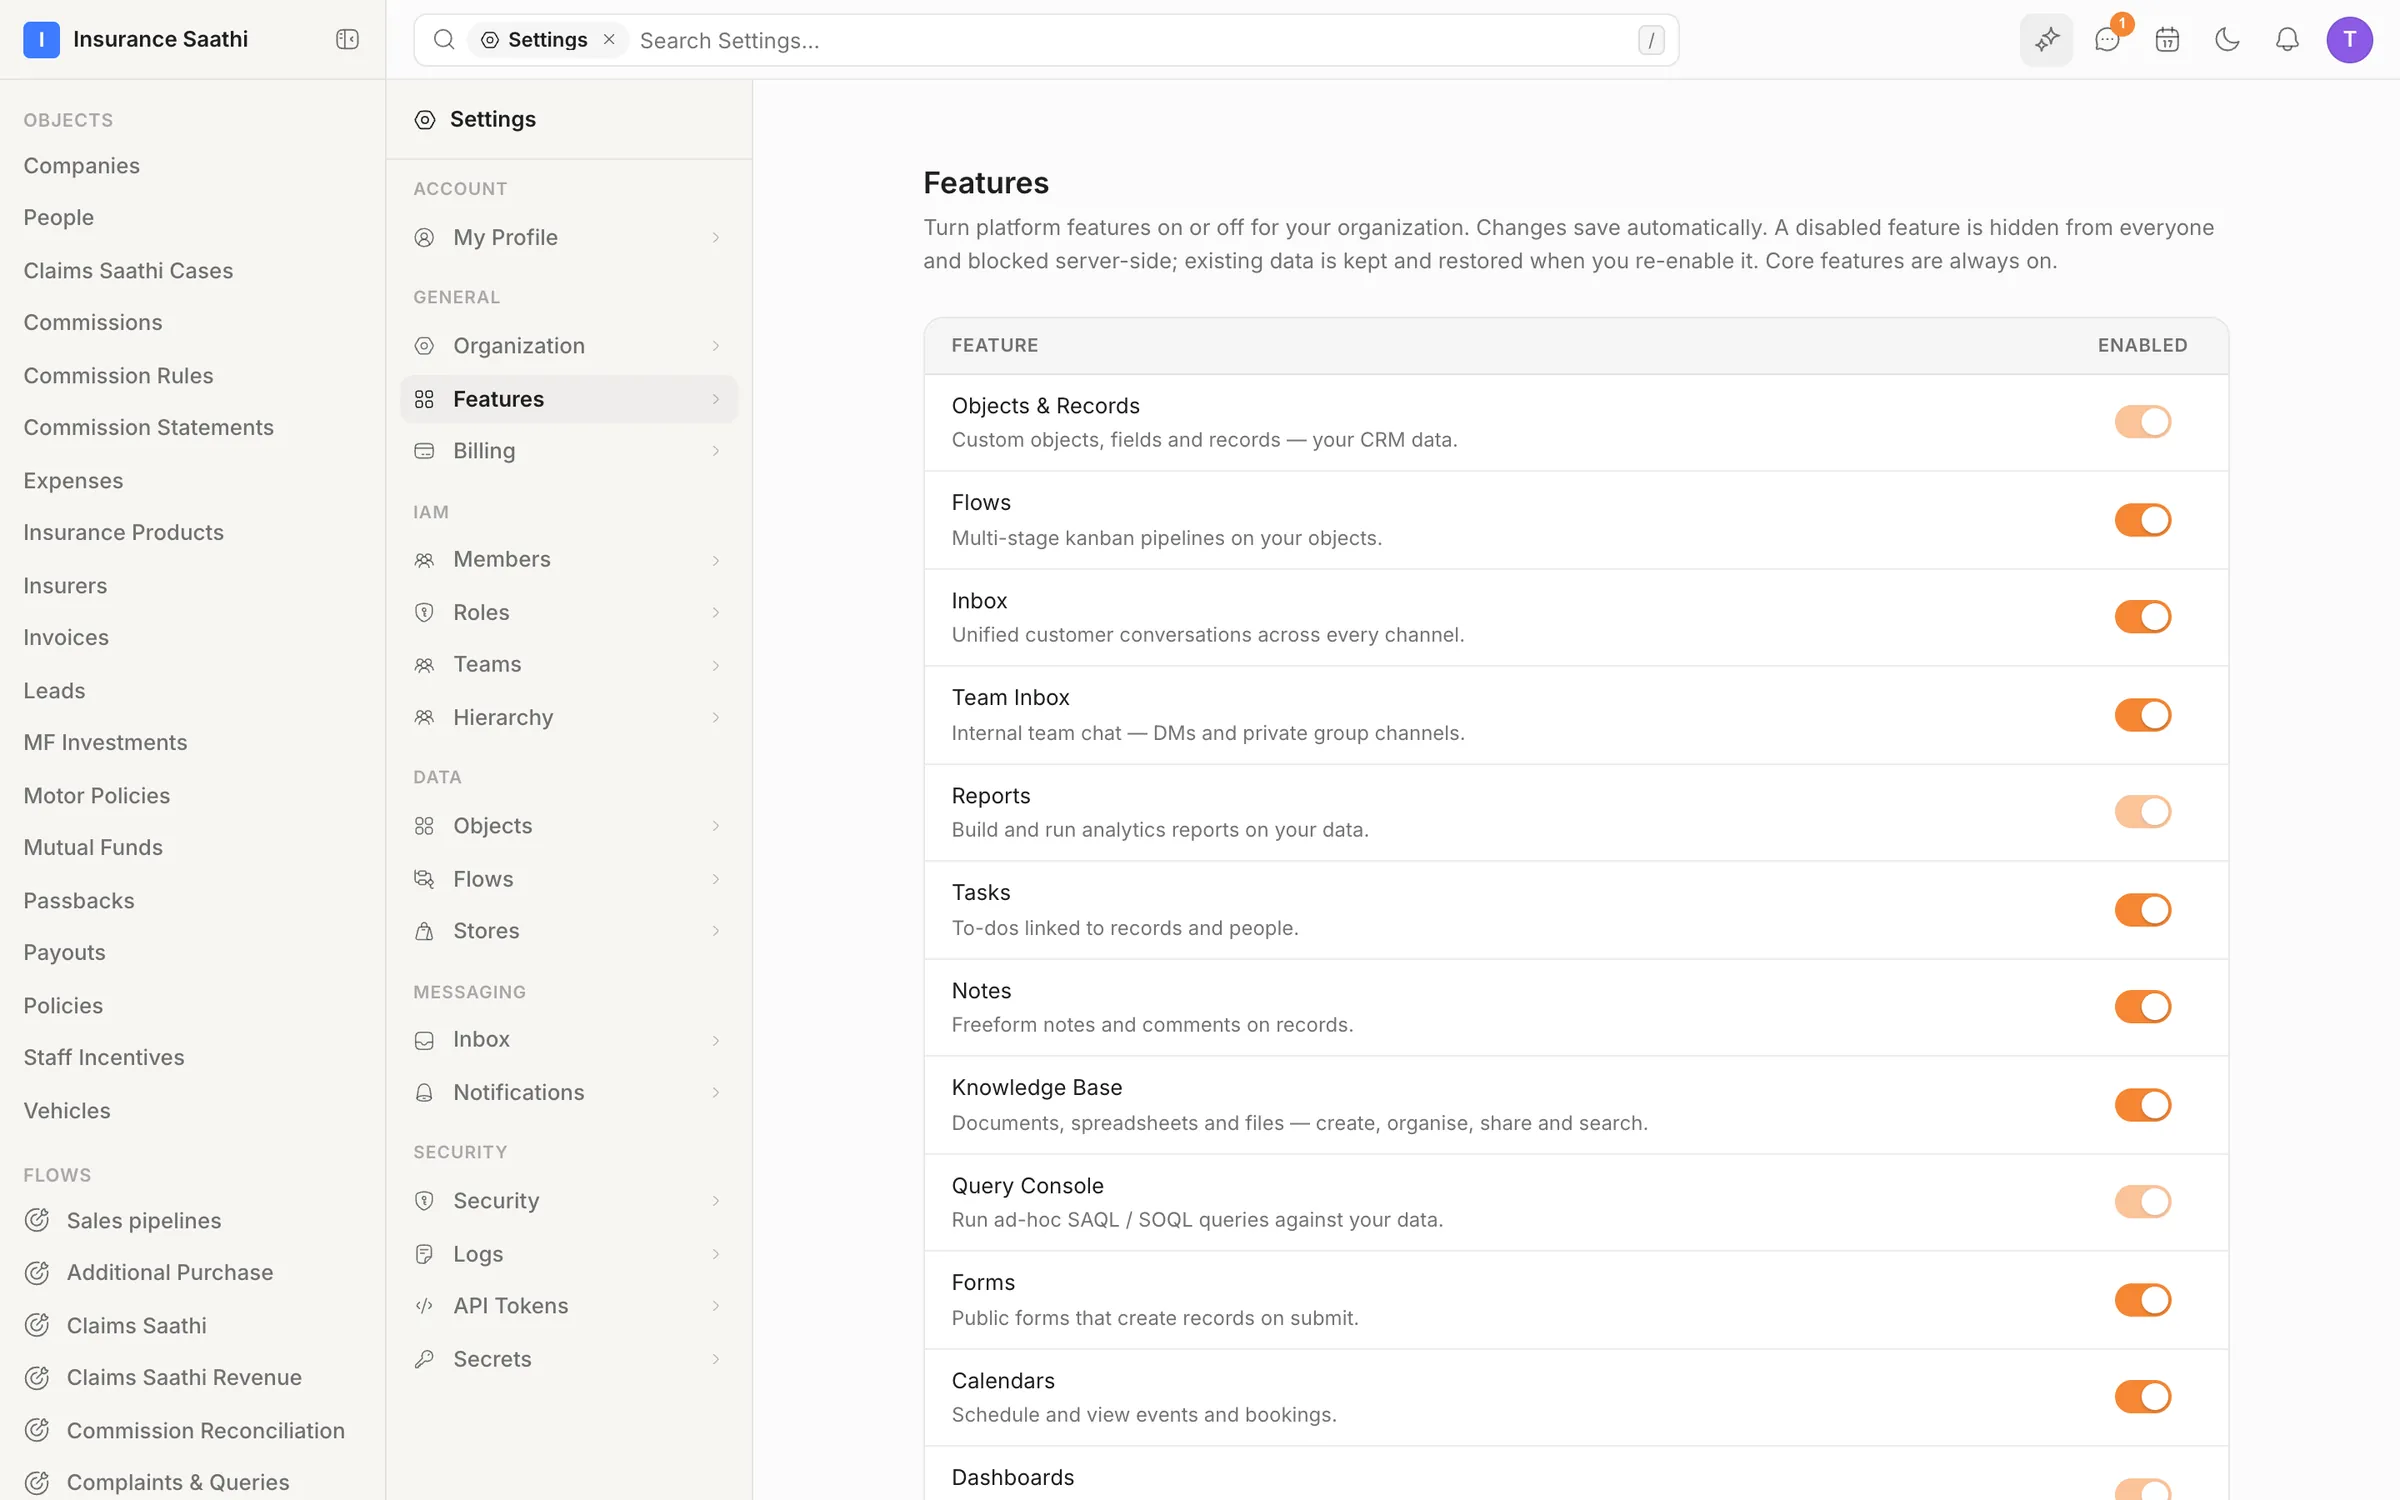This screenshot has height=1500, width=2400.
Task: Open the calendar icon in top bar
Action: pyautogui.click(x=2167, y=40)
